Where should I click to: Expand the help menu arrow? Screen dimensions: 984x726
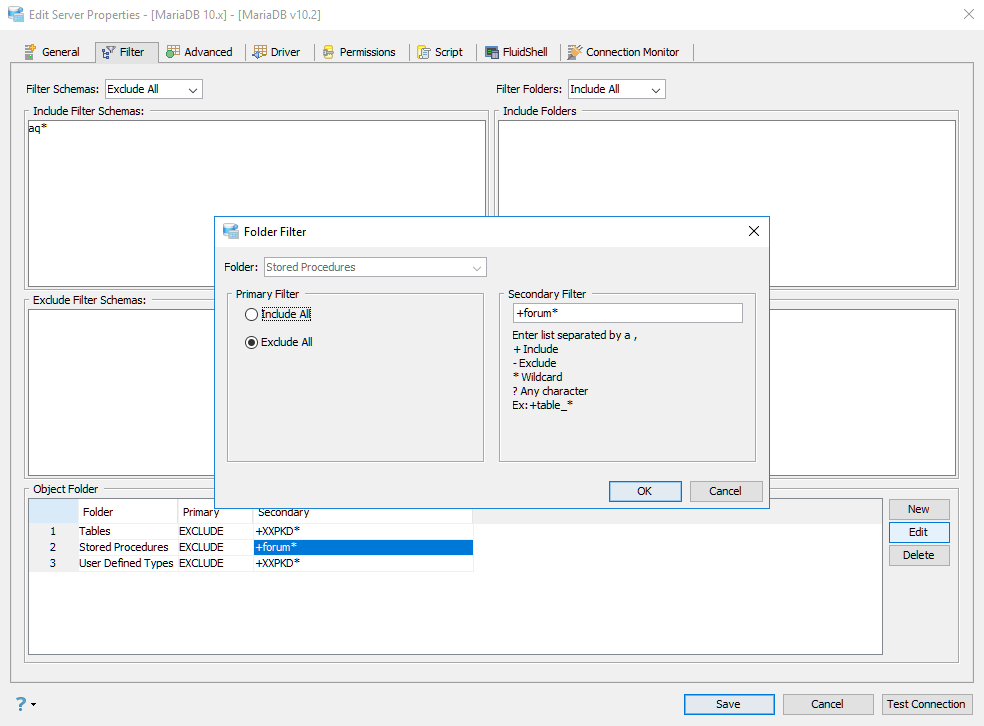pyautogui.click(x=33, y=705)
